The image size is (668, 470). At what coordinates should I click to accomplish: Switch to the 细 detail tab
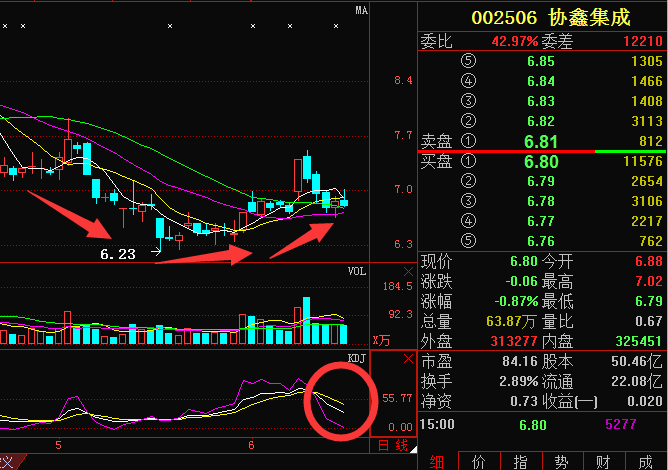pyautogui.click(x=437, y=461)
